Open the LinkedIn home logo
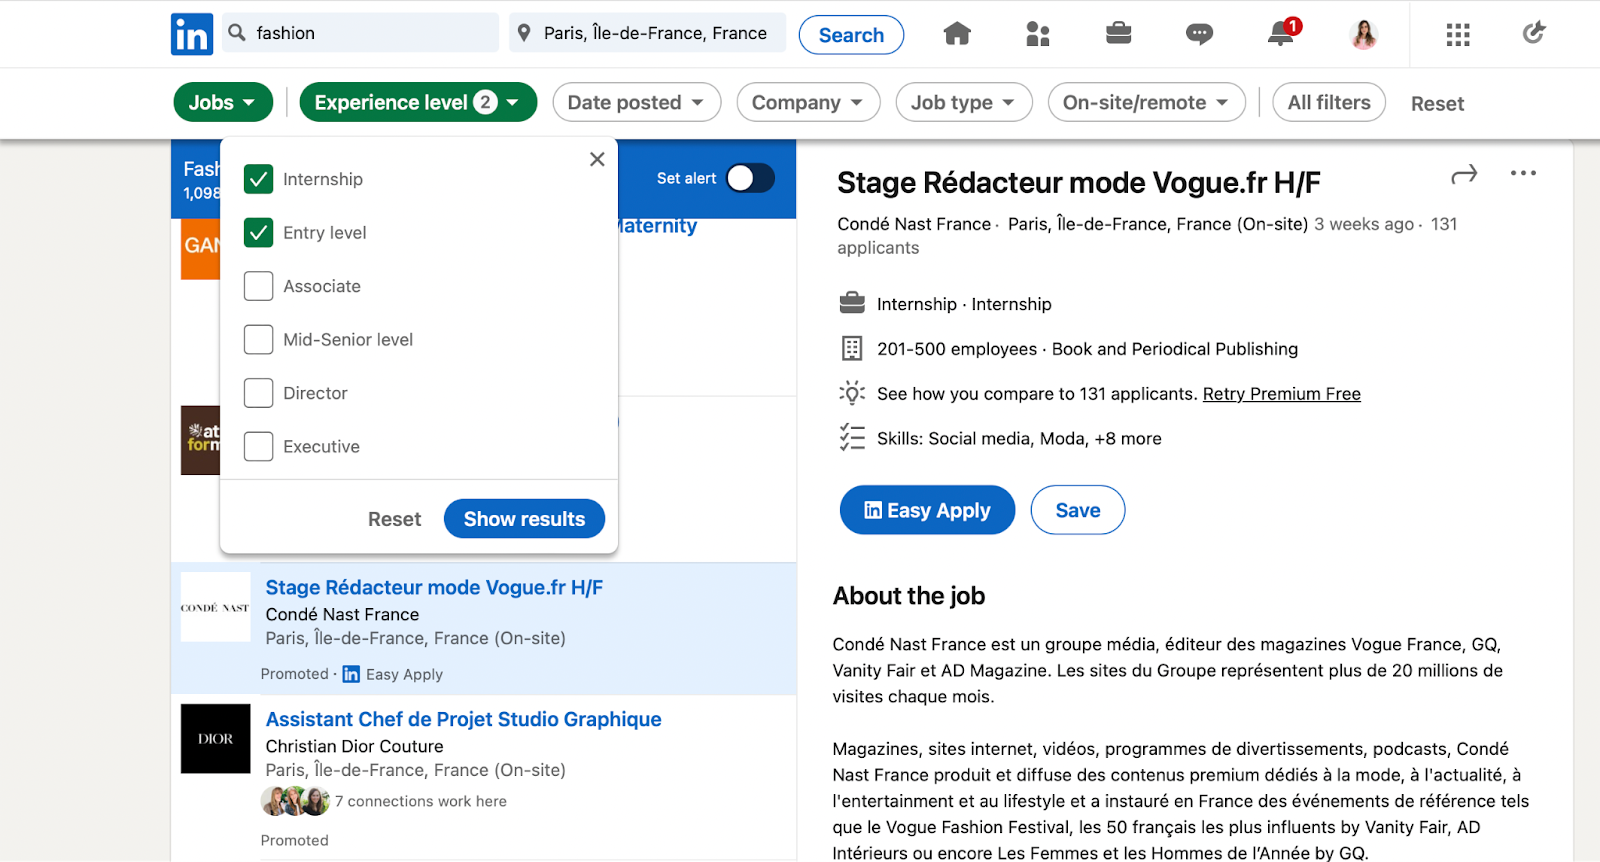 (x=192, y=34)
